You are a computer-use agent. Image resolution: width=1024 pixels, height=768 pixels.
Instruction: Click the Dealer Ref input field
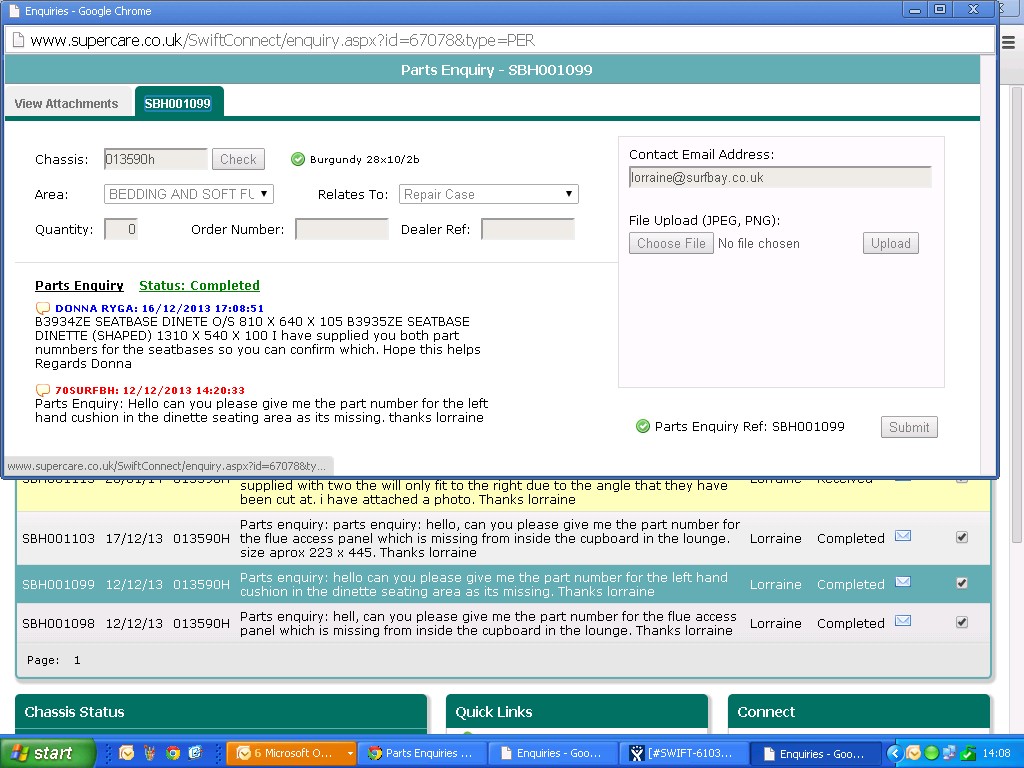pos(528,229)
